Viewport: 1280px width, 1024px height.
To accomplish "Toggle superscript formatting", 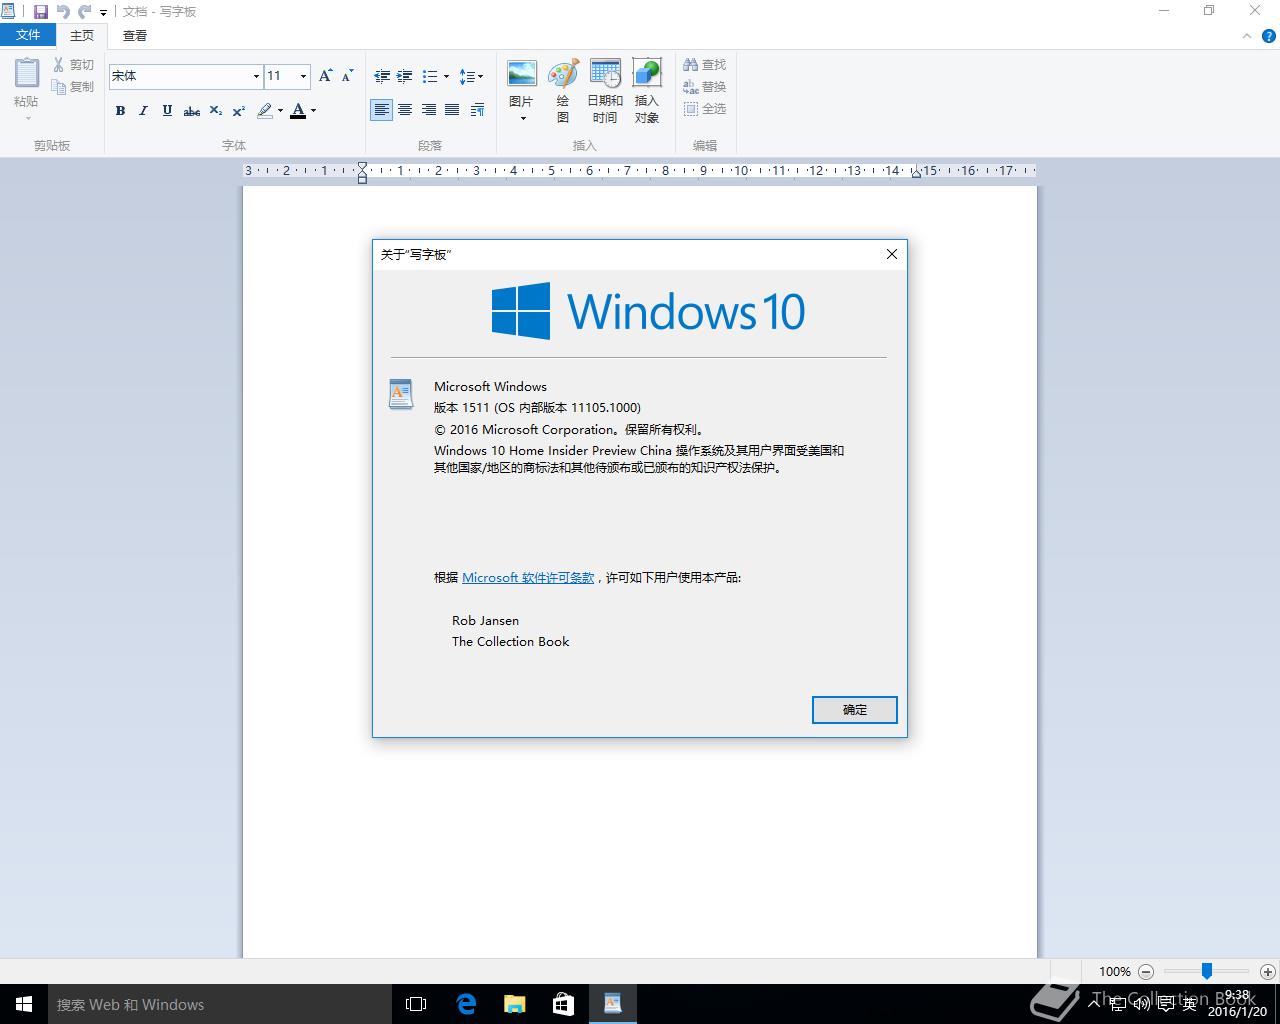I will tap(239, 111).
